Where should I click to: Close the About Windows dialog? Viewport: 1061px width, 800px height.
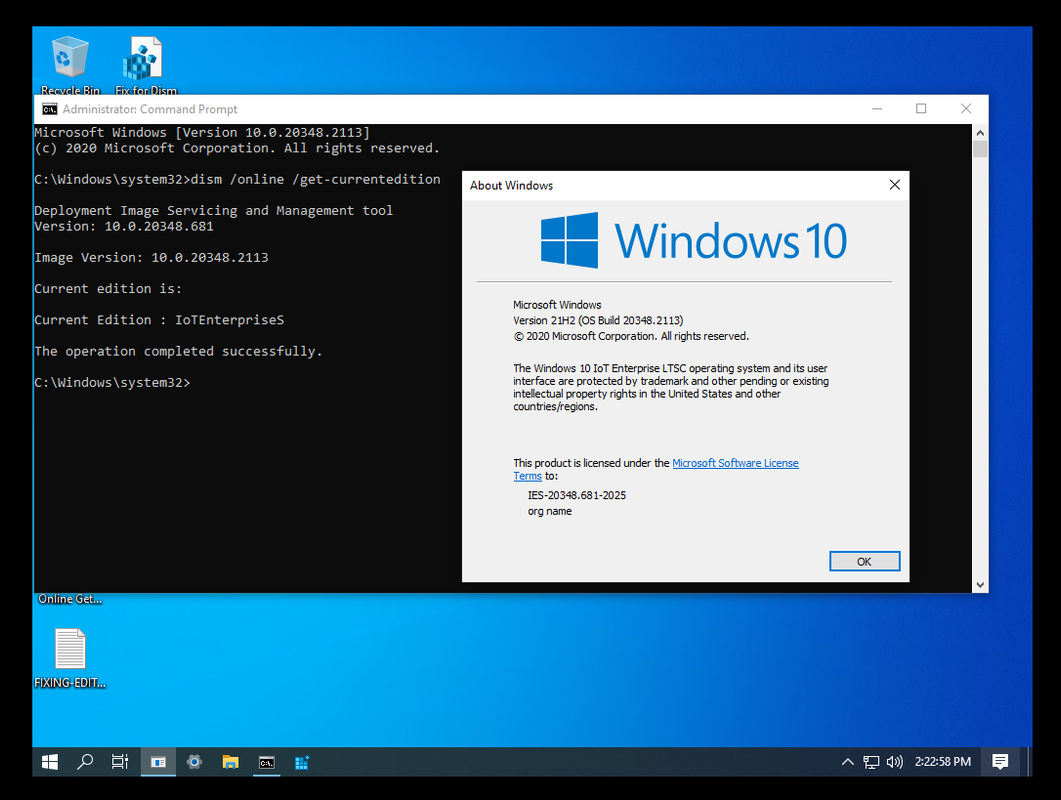click(x=895, y=185)
